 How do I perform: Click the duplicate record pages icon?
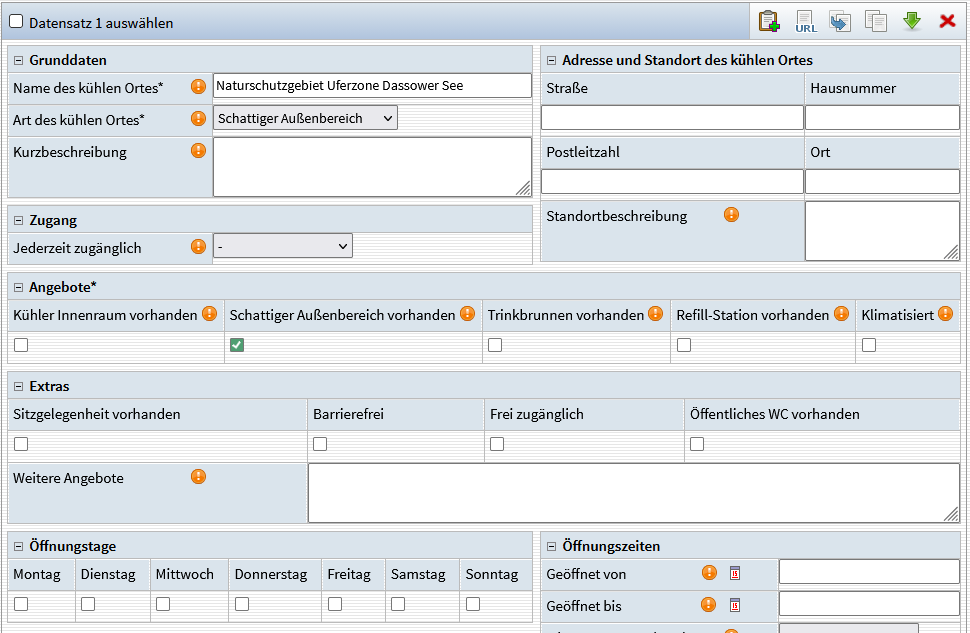tap(876, 21)
